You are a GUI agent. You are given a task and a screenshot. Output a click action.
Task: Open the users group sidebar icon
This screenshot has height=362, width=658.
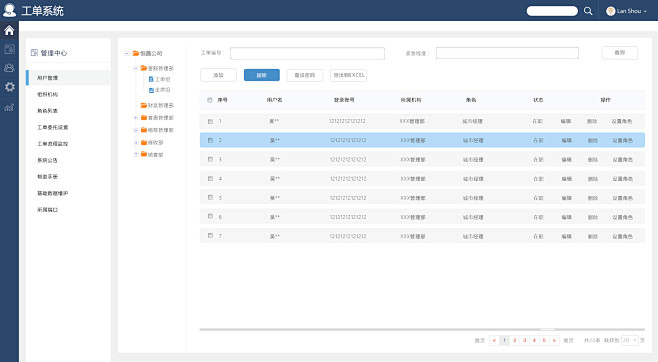click(x=9, y=68)
